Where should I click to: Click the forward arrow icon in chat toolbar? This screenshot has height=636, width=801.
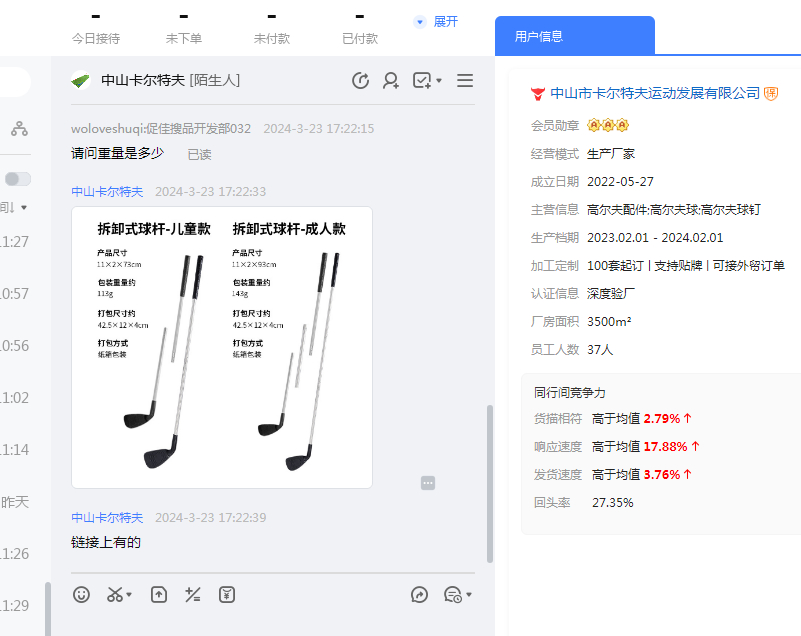point(420,595)
